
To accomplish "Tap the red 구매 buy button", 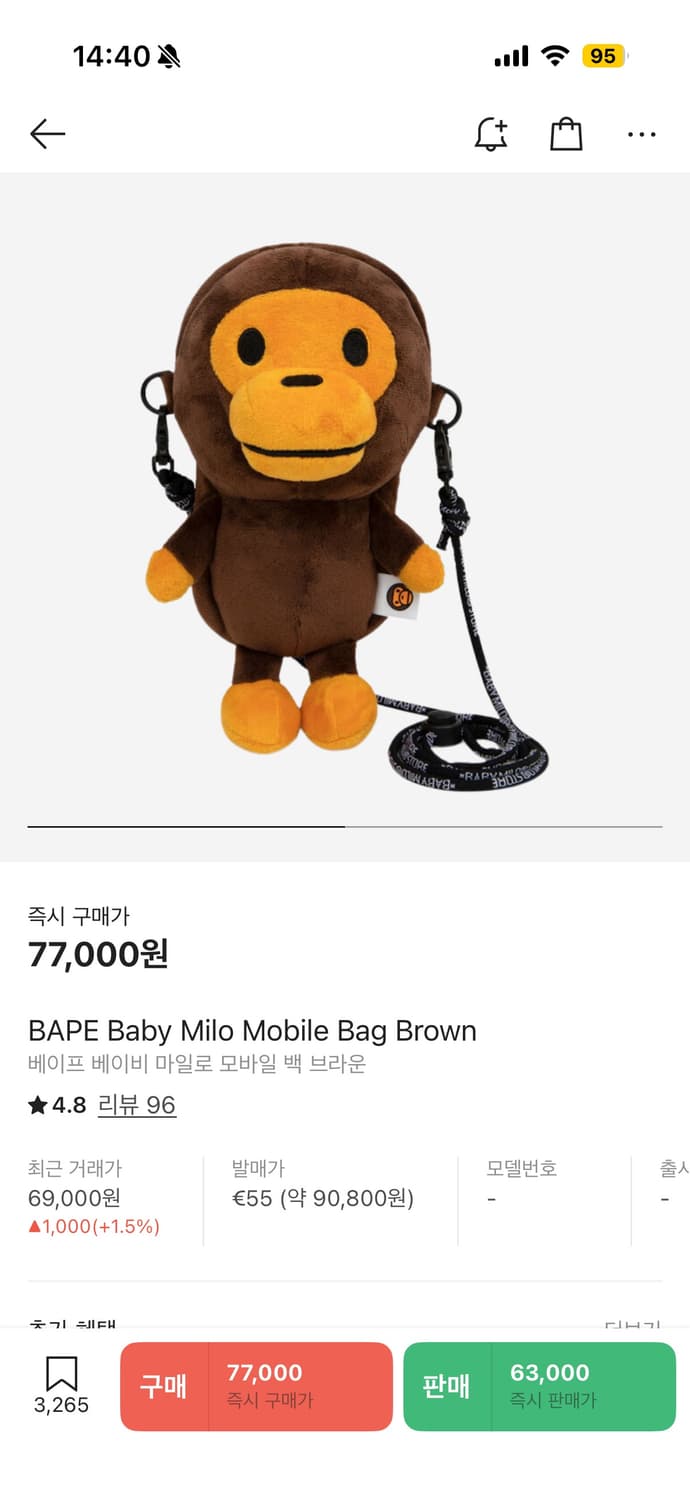I will [x=164, y=1386].
